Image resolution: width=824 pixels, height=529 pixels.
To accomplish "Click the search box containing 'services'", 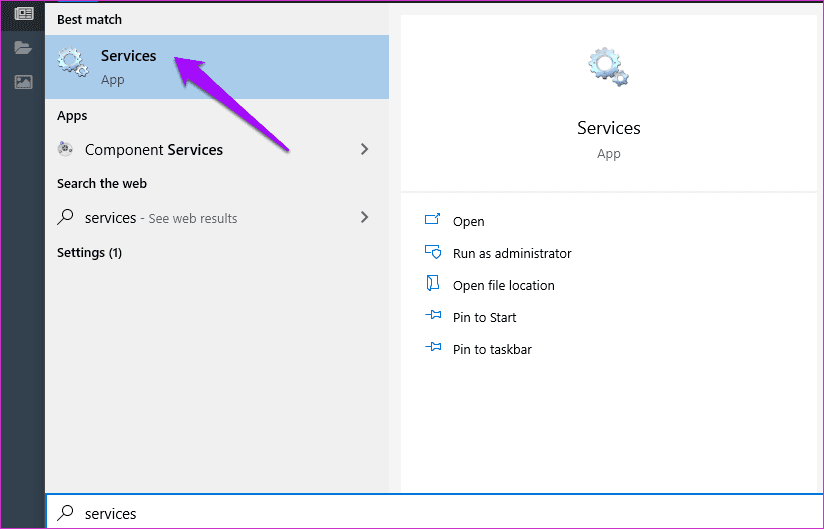I will [435, 512].
